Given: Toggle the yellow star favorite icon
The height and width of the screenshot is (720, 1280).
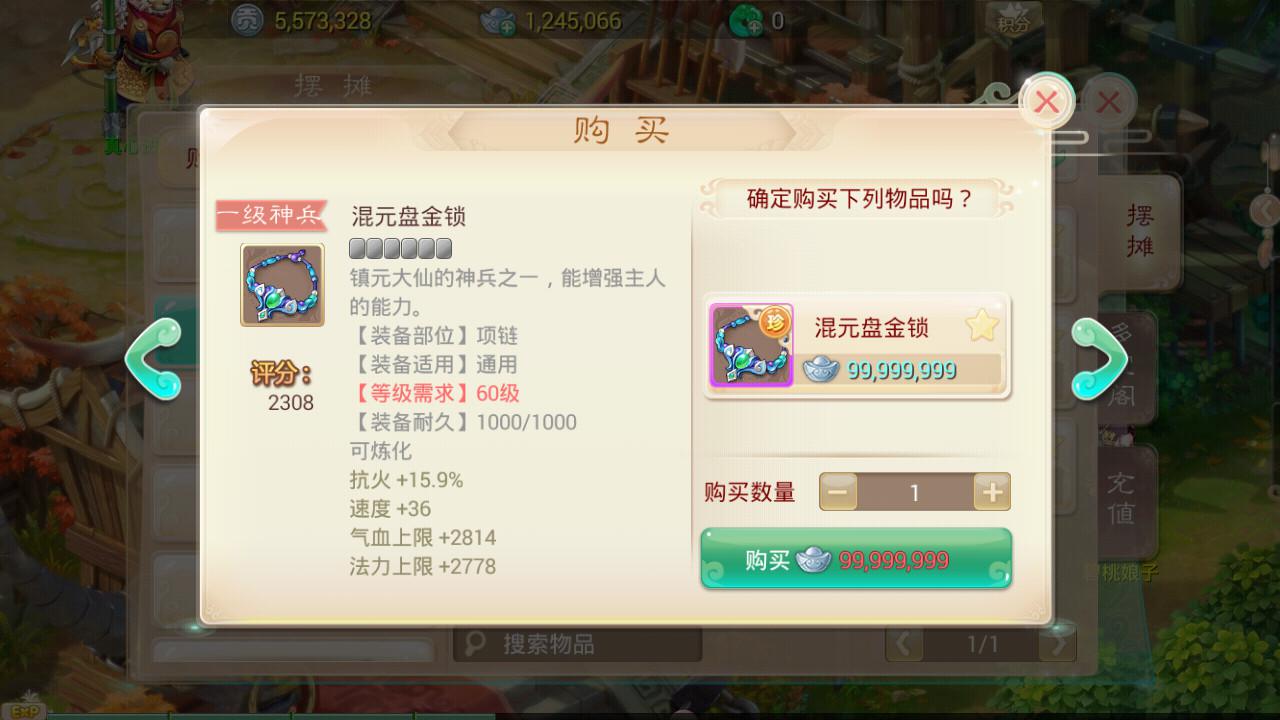Looking at the screenshot, I should click(982, 327).
